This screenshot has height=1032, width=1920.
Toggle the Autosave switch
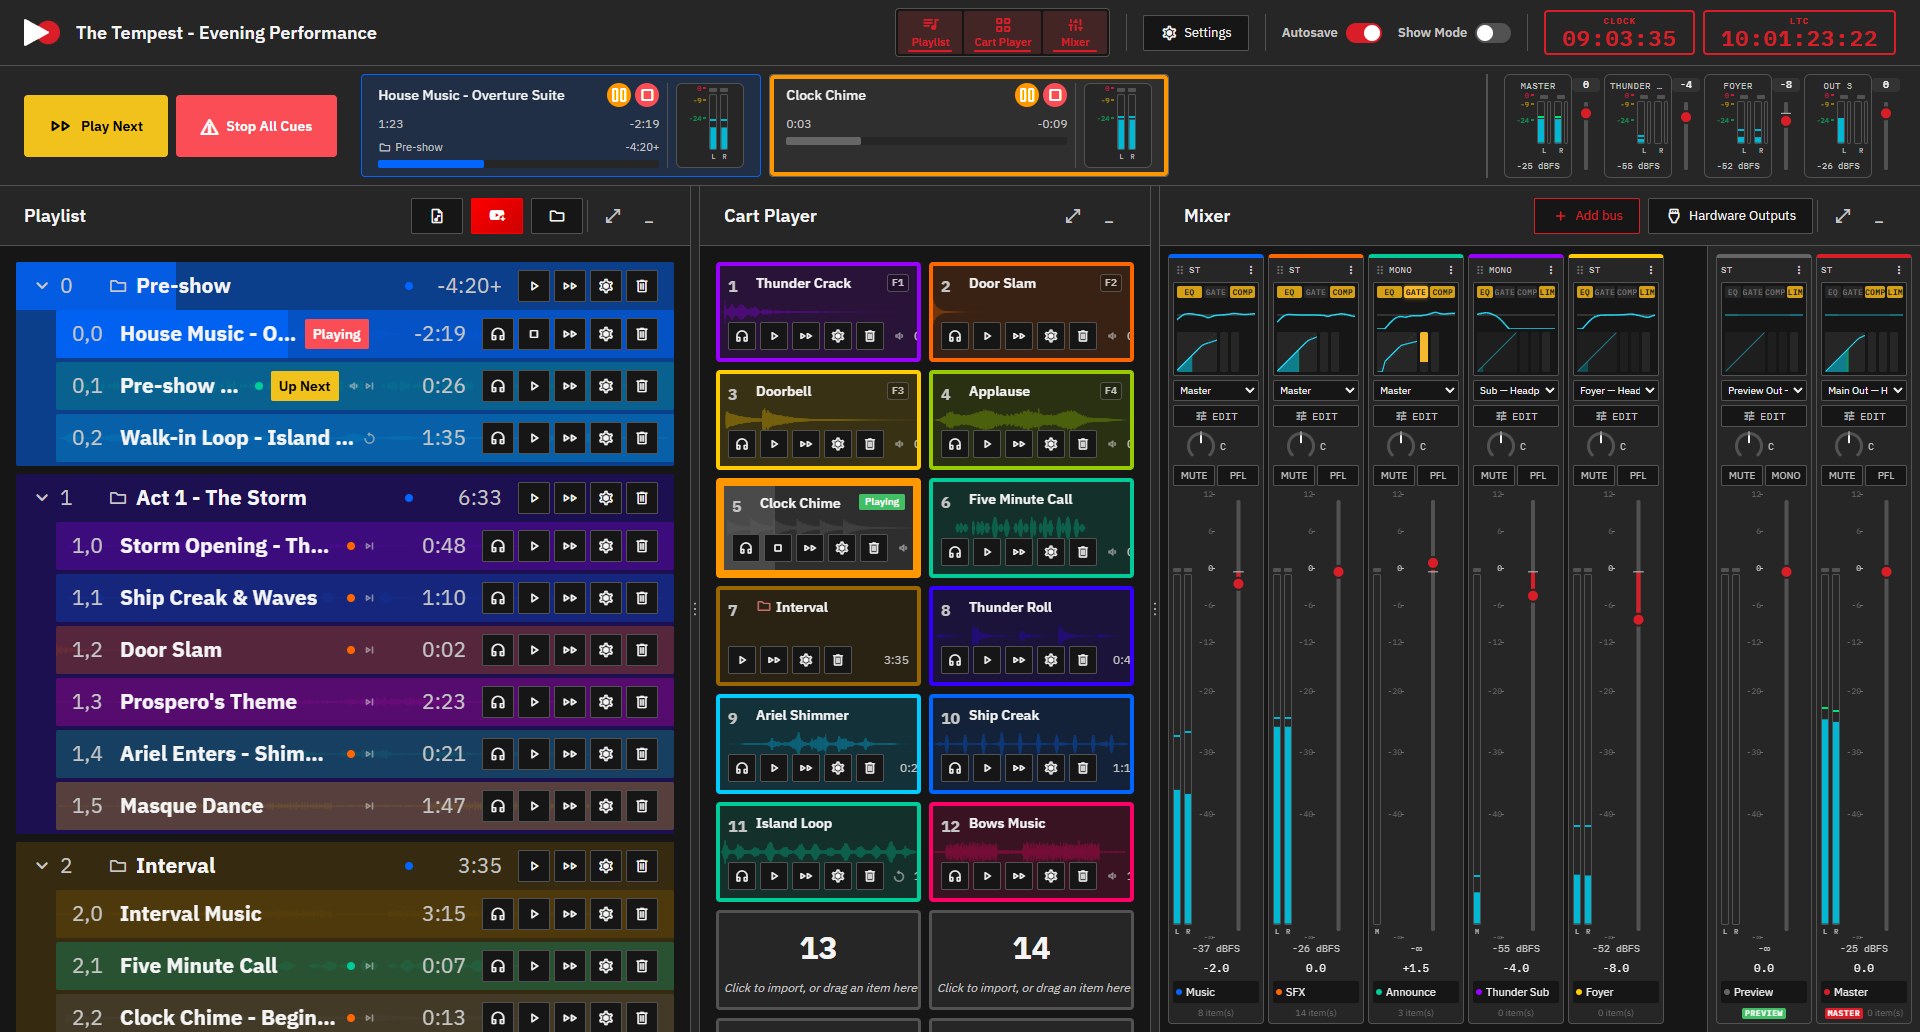pos(1364,33)
